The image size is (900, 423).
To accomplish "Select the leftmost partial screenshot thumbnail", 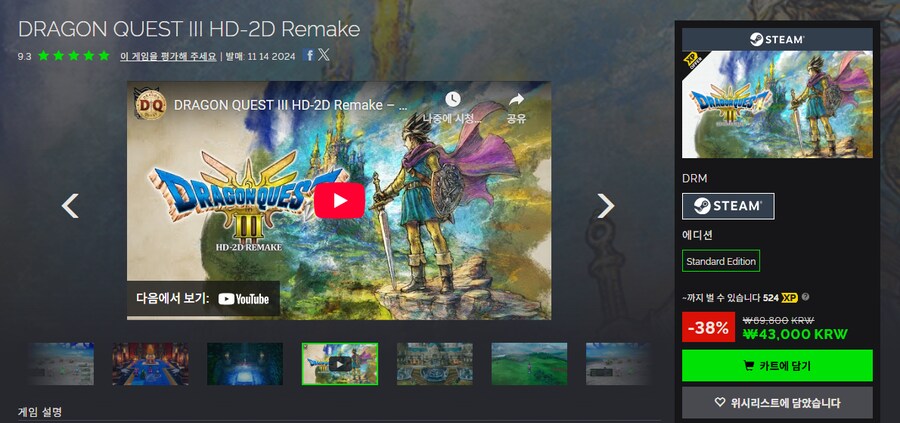I will pyautogui.click(x=60, y=364).
